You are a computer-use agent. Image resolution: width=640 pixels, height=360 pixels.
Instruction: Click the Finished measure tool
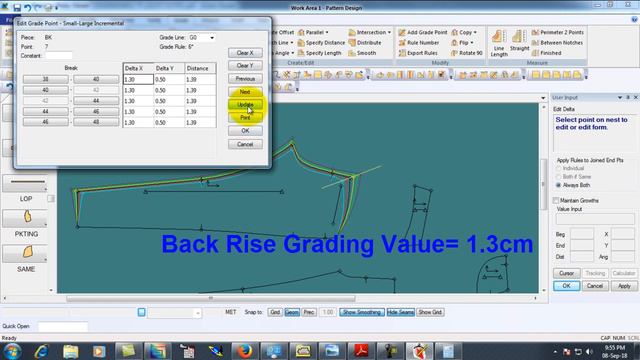(547, 53)
